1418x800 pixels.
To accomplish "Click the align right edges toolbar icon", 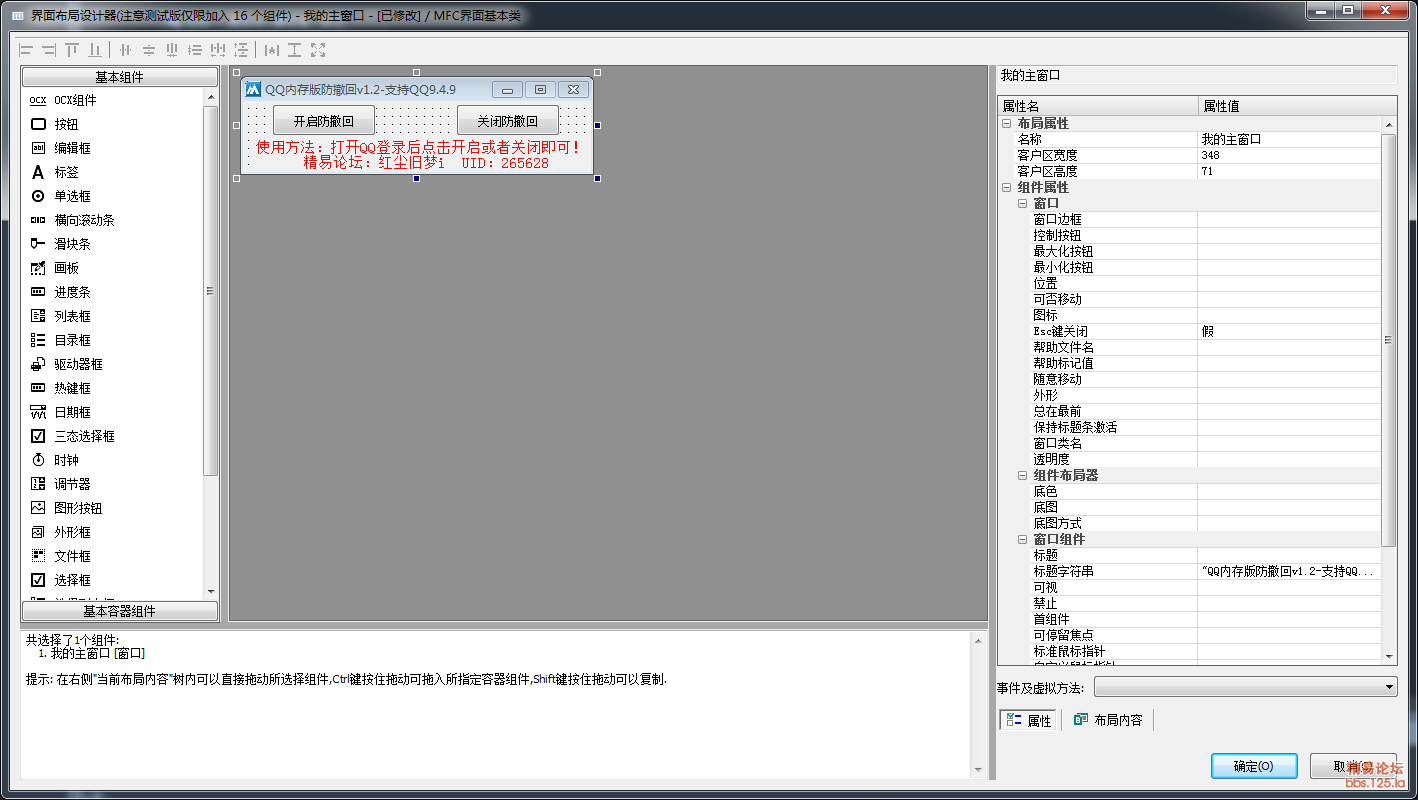I will click(x=49, y=49).
